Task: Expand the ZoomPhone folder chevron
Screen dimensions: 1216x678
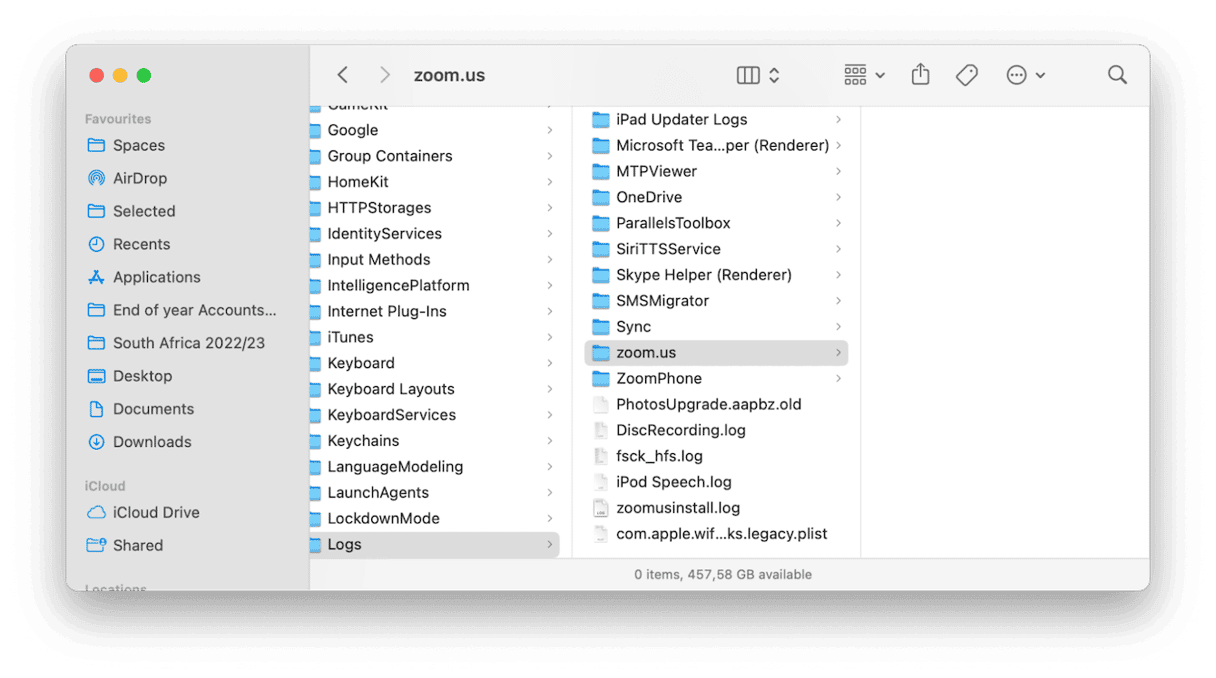Action: pyautogui.click(x=838, y=378)
